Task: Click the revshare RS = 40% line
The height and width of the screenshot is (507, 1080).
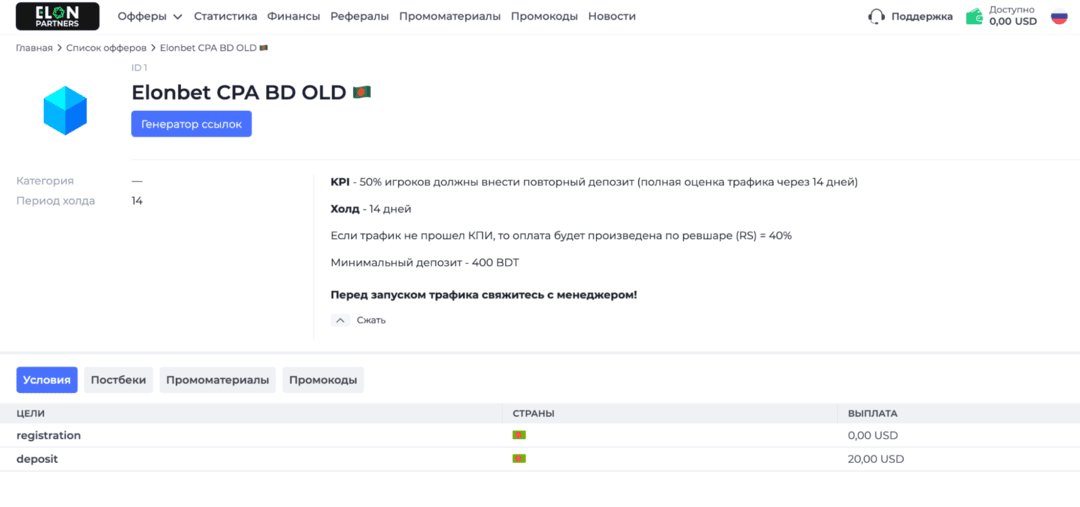Action: click(561, 236)
